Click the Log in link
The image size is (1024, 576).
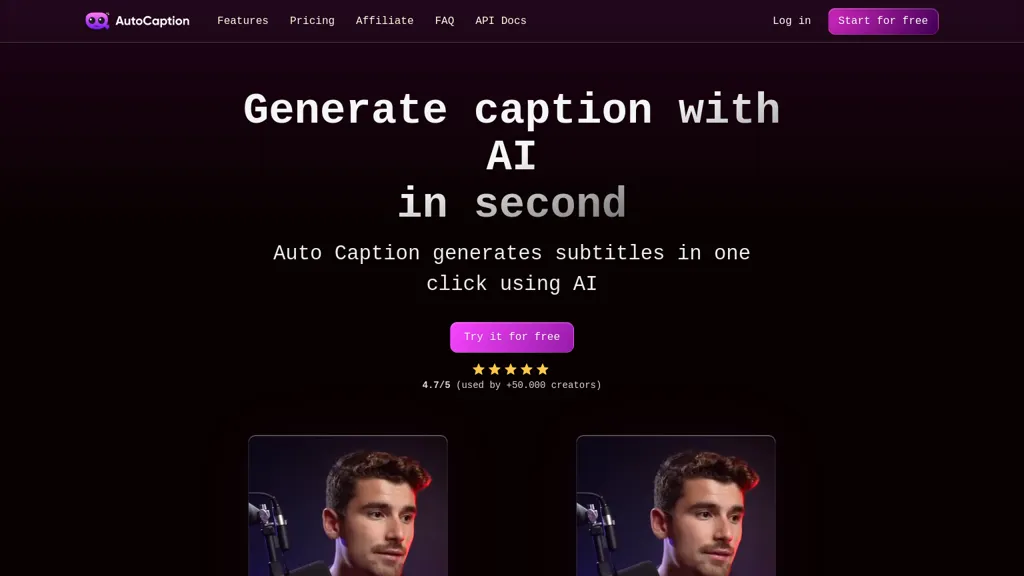point(792,21)
